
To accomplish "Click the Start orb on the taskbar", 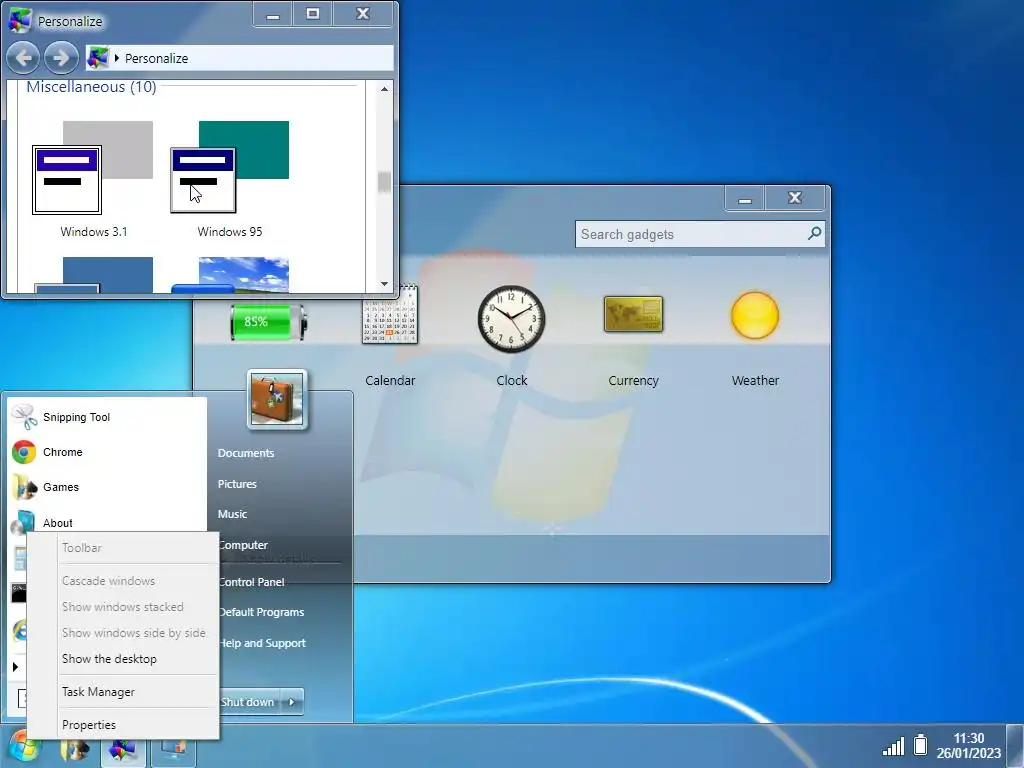I will tap(25, 747).
